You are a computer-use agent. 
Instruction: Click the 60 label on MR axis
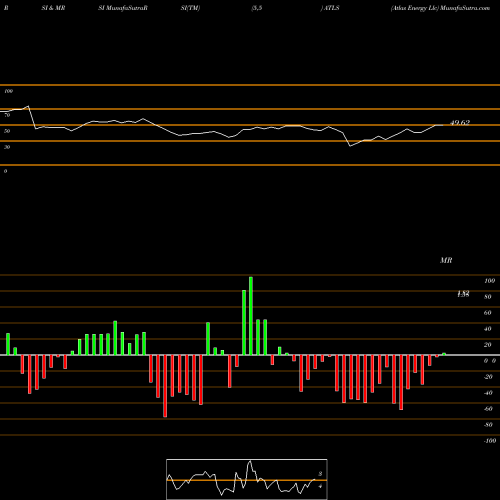[488, 313]
